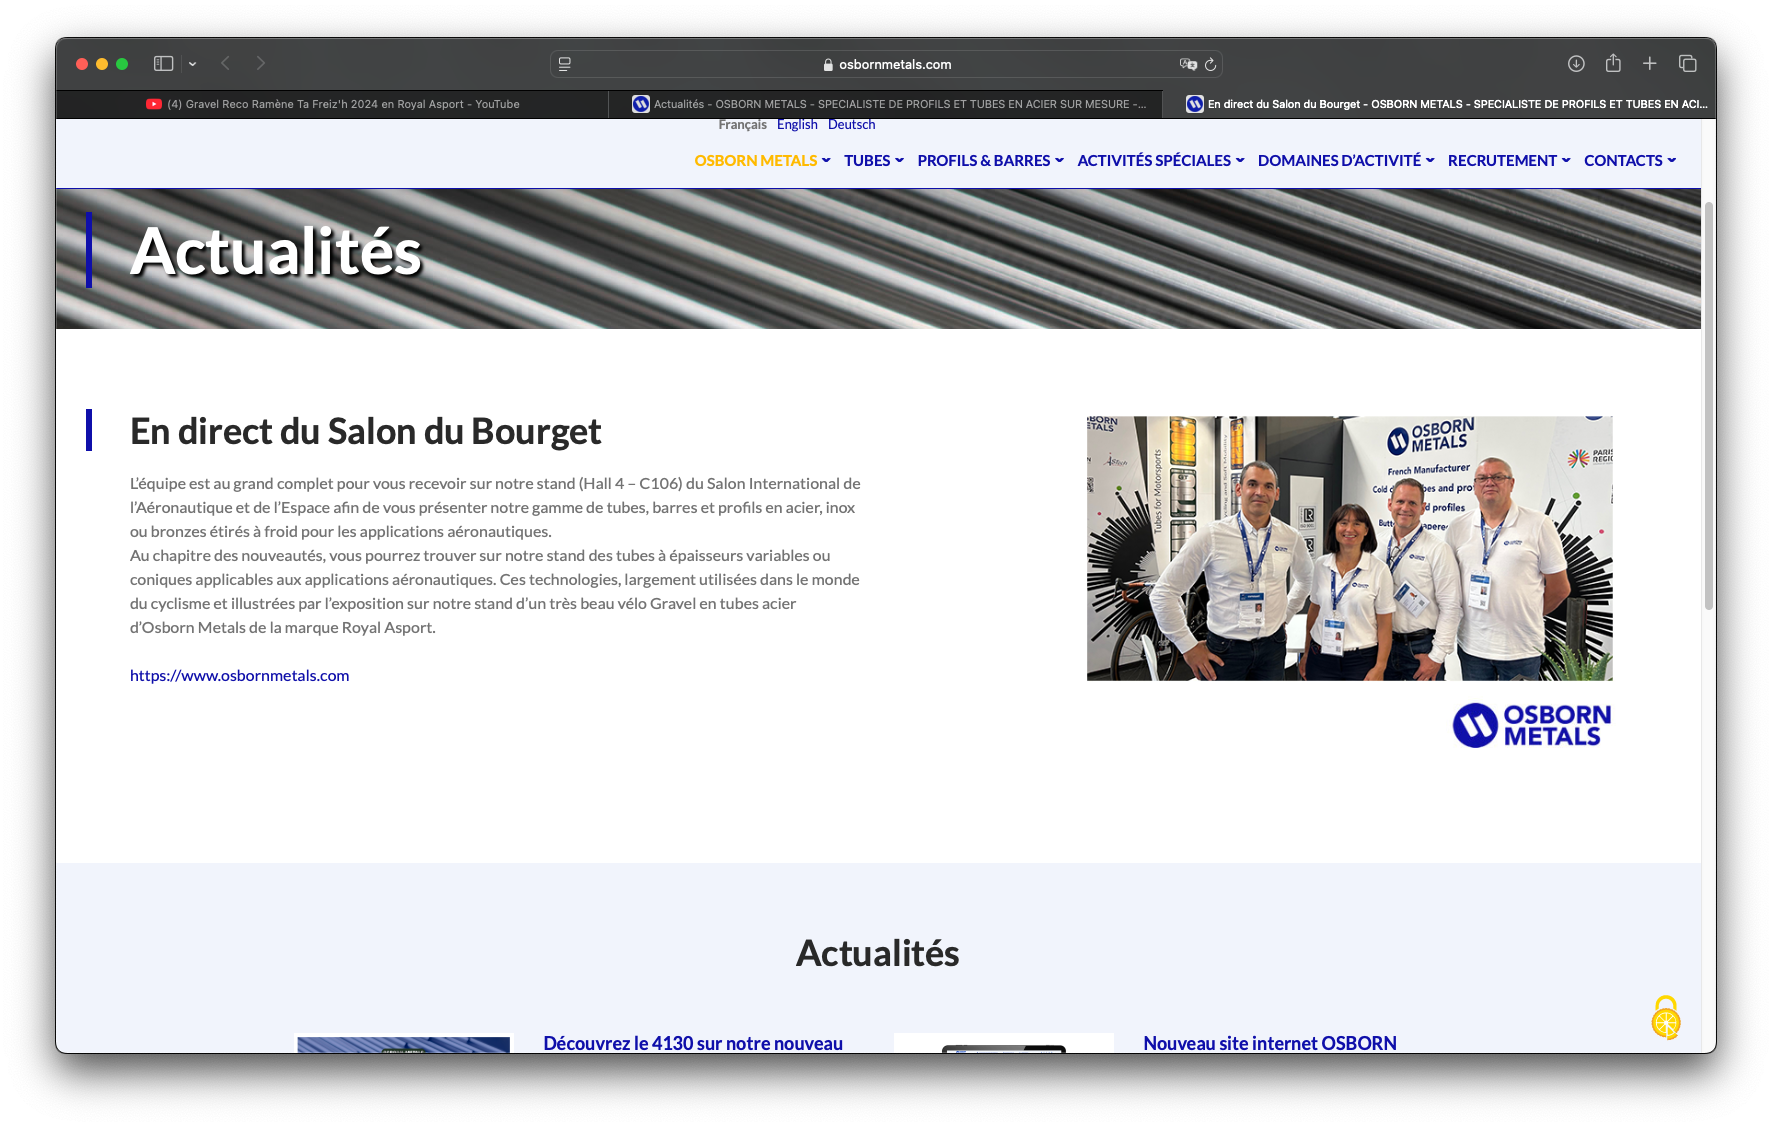Reload the page with the refresh icon
Screen dimensions: 1772x1127
pyautogui.click(x=1210, y=64)
